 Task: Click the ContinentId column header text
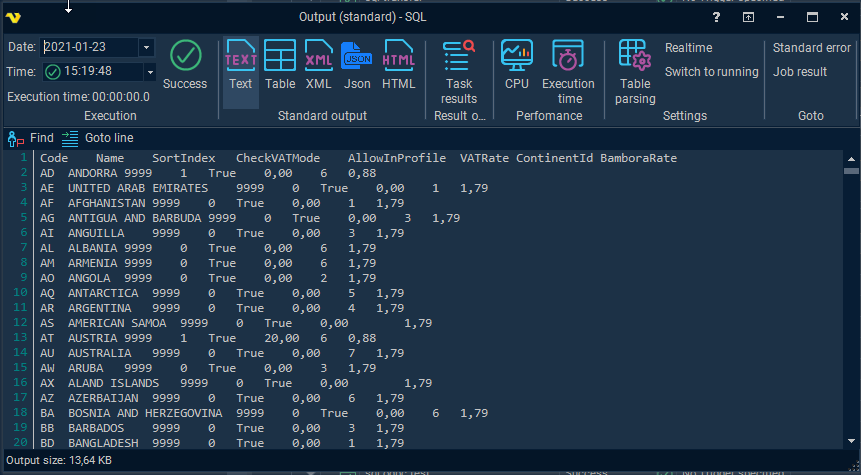[x=555, y=158]
